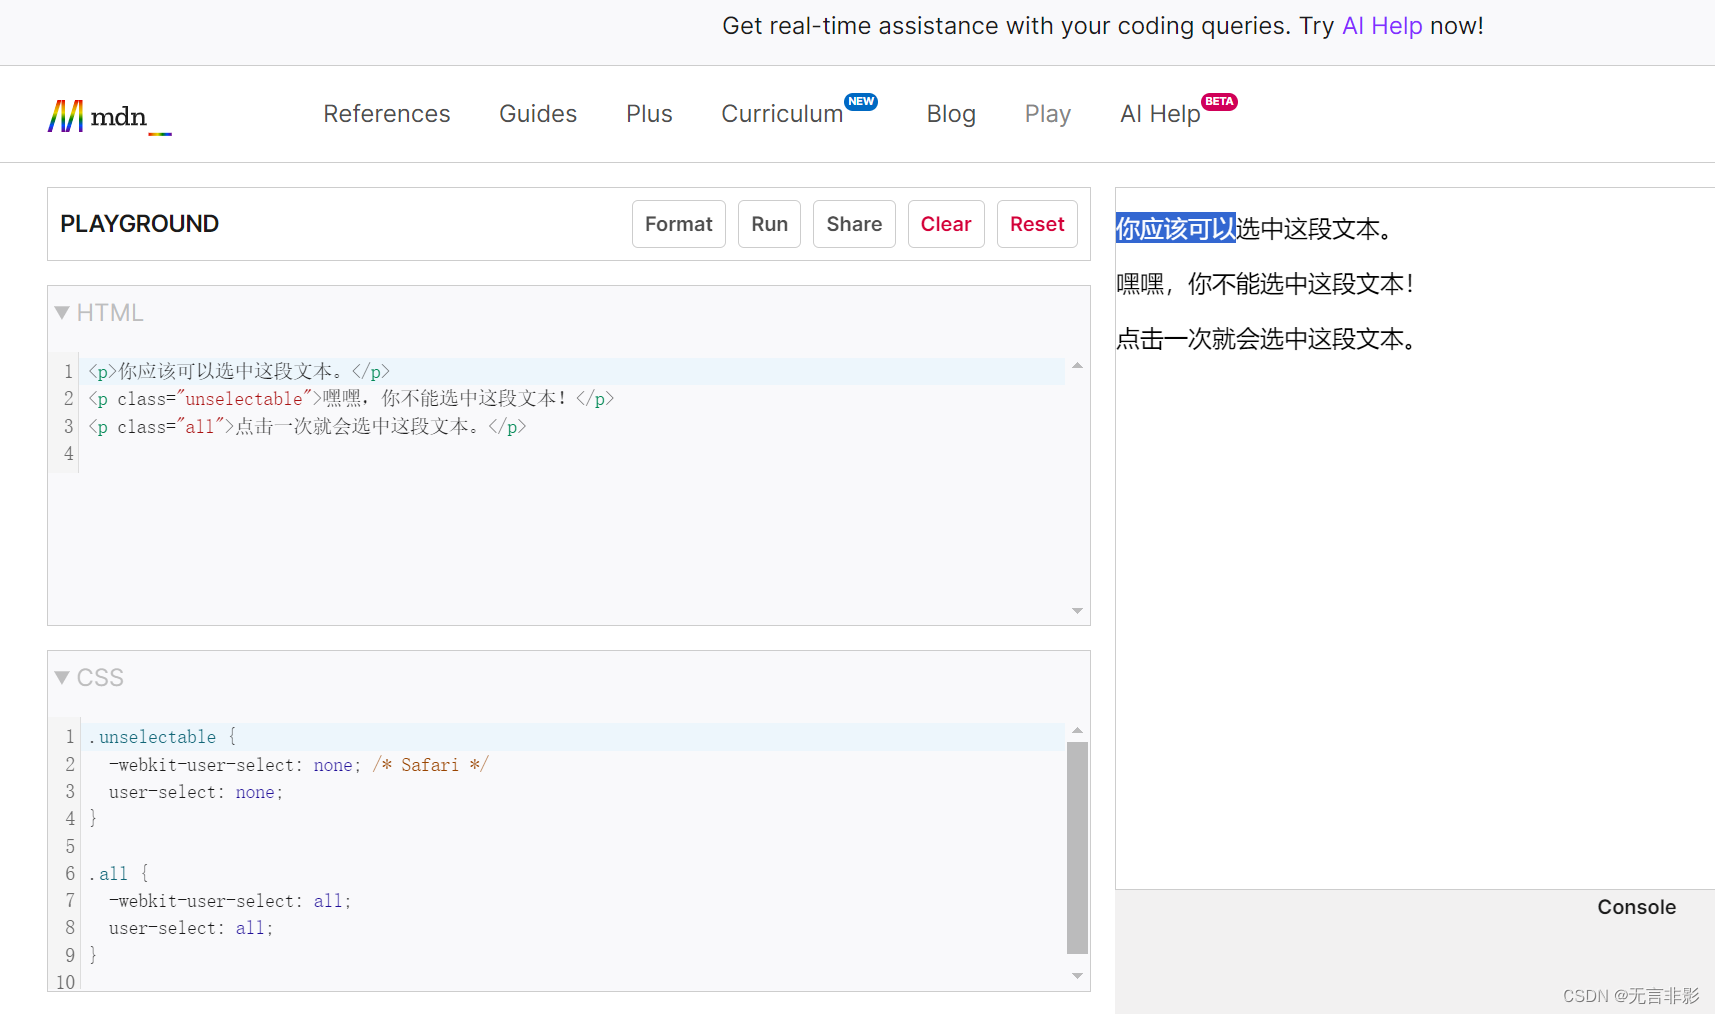1715x1014 pixels.
Task: Click the CSS editor scrollbar
Action: pyautogui.click(x=1078, y=848)
